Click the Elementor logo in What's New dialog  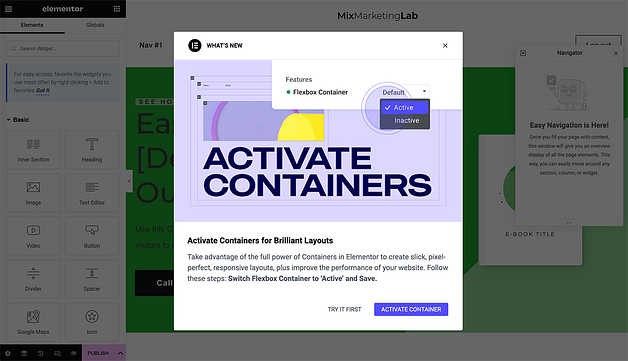[x=195, y=45]
